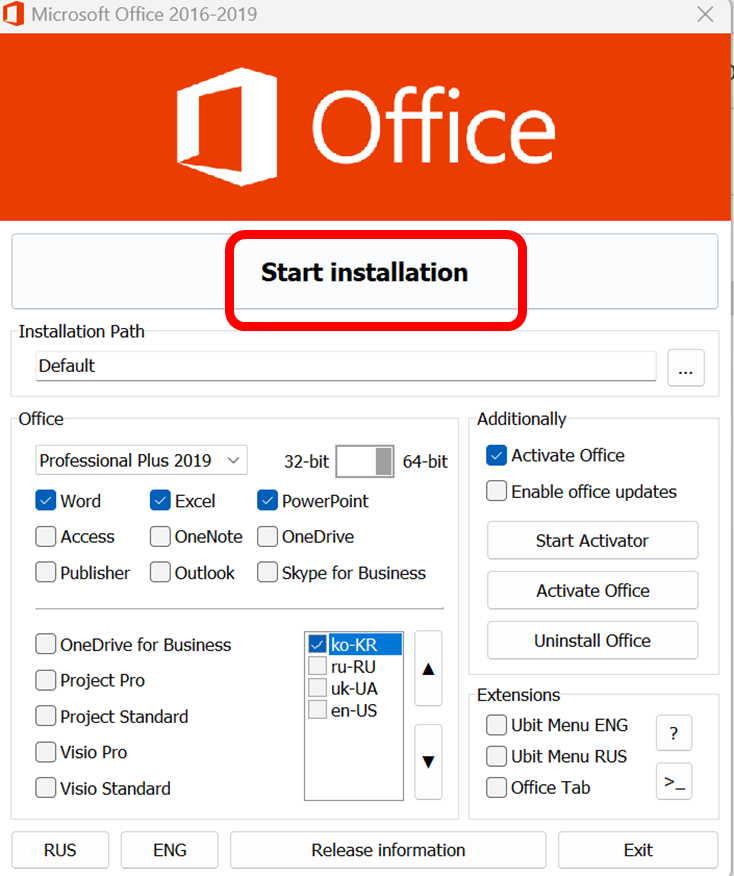Open the installation path browse button
The image size is (734, 876).
pyautogui.click(x=685, y=368)
